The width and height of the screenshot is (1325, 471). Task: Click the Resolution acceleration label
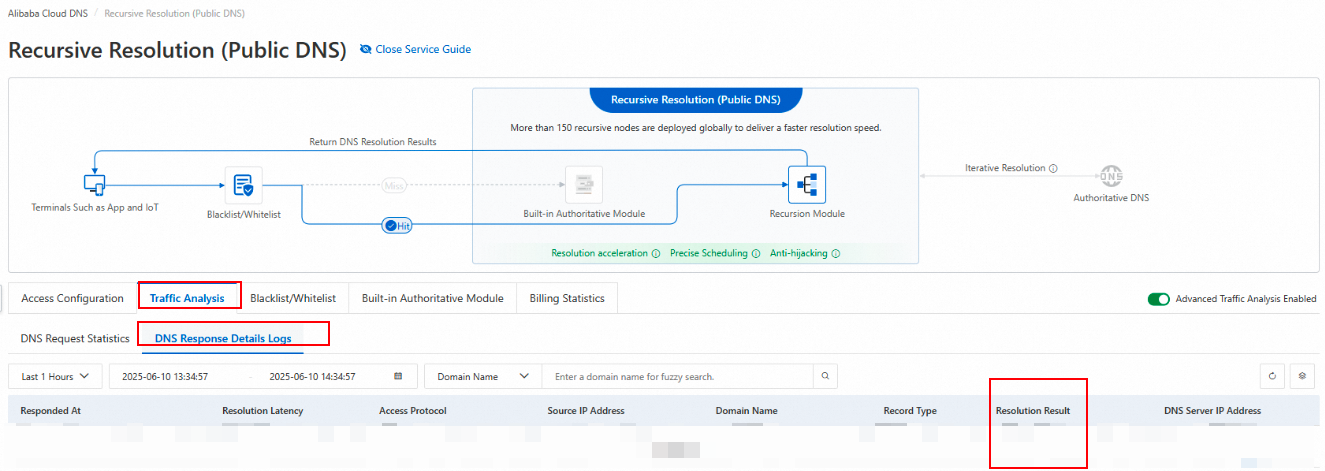(599, 253)
